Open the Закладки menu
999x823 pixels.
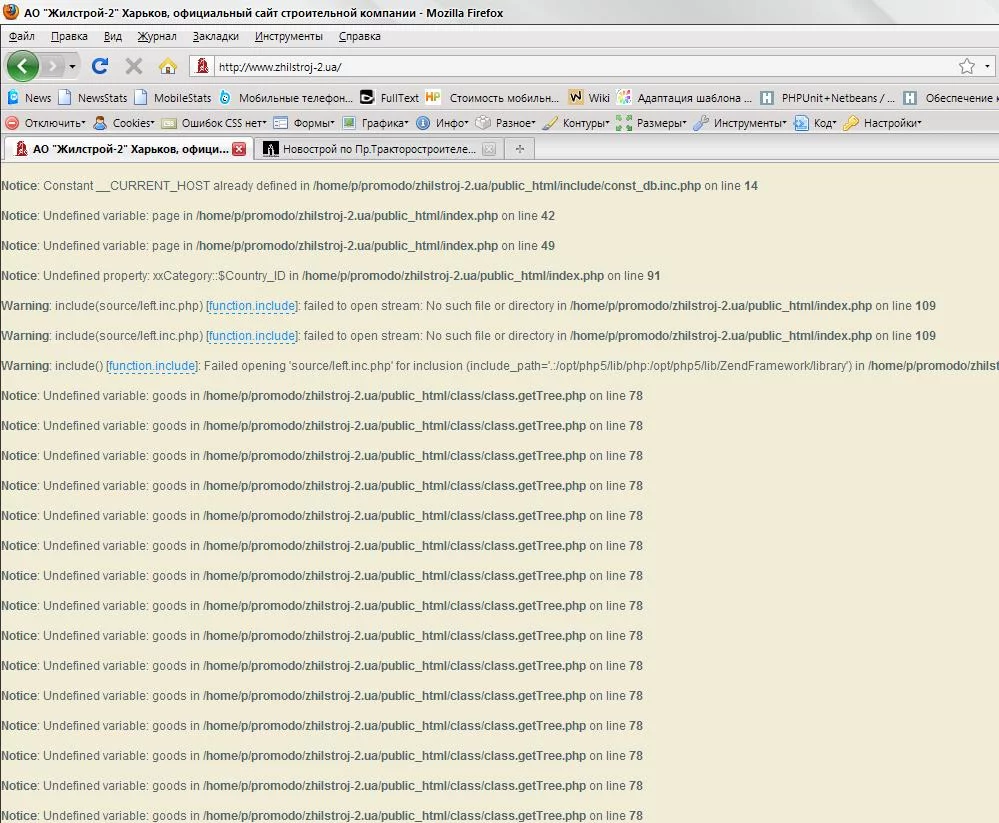215,36
